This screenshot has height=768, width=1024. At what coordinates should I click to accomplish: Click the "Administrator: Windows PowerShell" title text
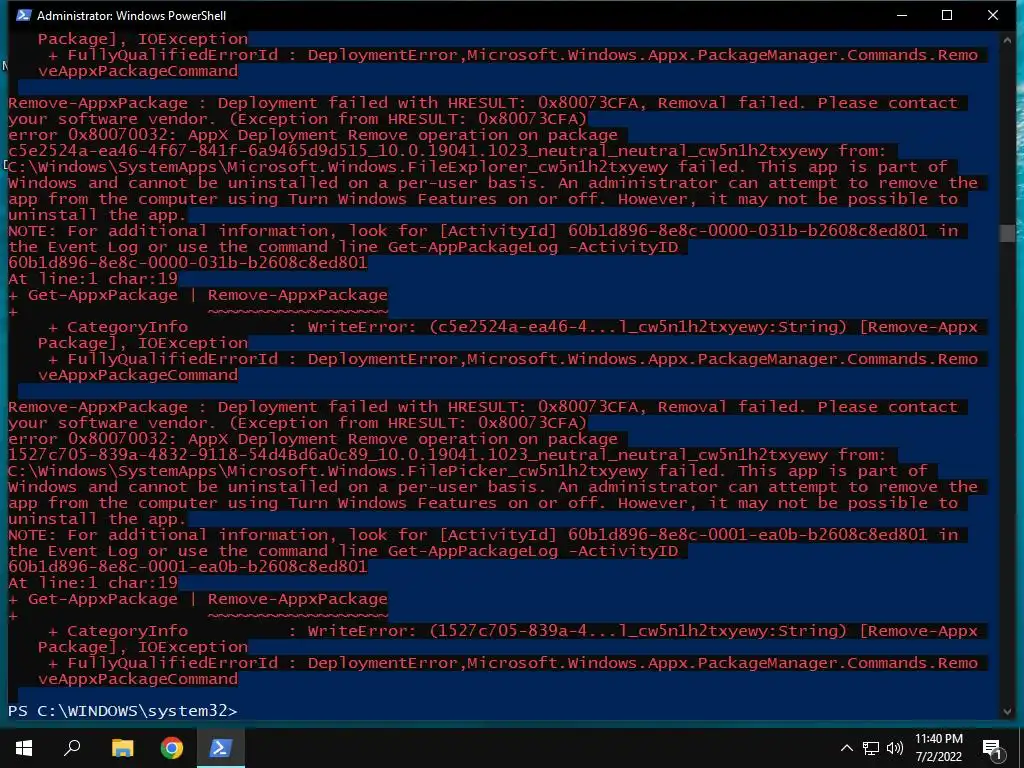[131, 15]
